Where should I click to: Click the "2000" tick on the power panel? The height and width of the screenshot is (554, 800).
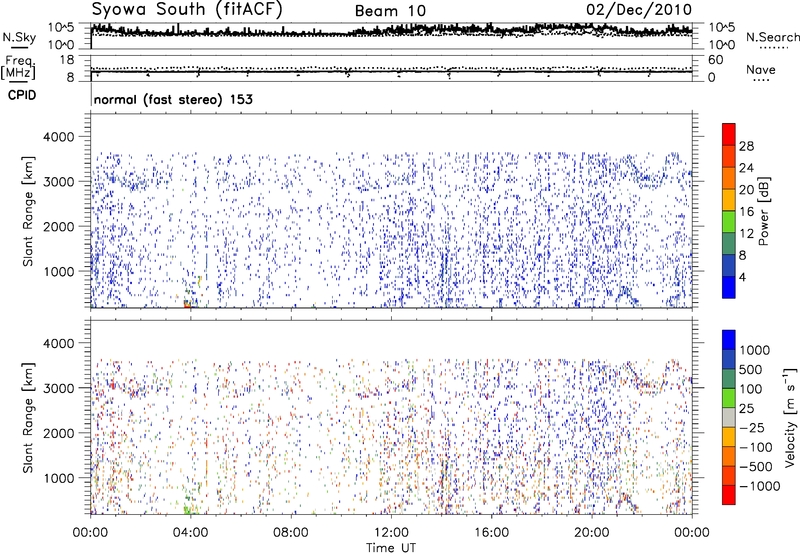[x=58, y=226]
